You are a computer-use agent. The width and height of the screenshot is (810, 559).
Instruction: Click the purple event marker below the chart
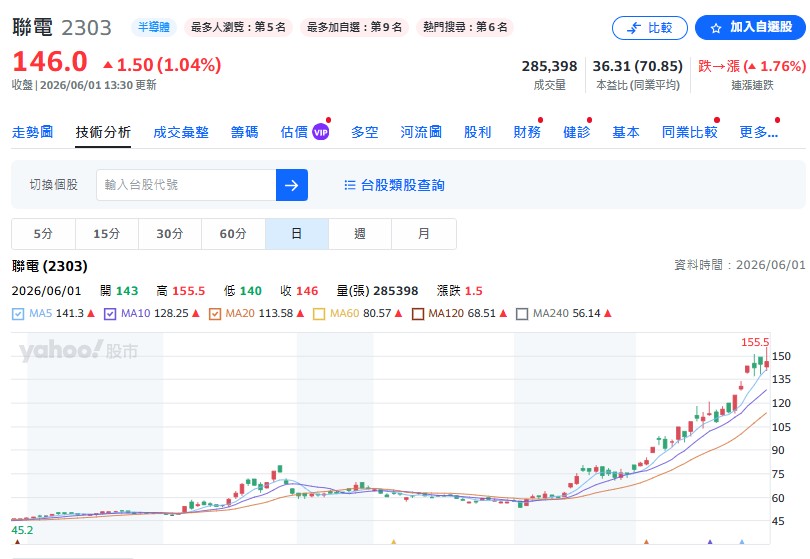(710, 542)
